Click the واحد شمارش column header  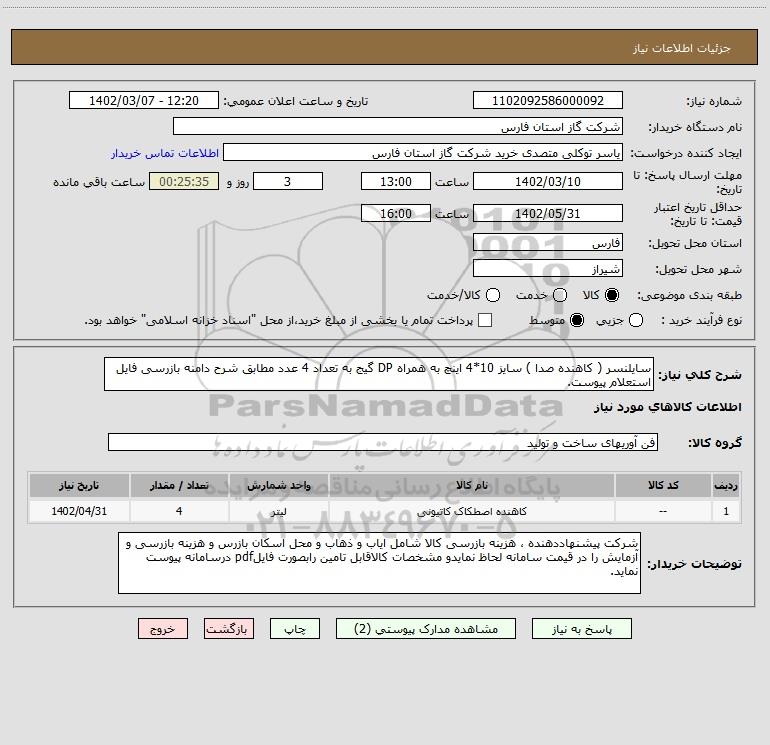point(278,486)
